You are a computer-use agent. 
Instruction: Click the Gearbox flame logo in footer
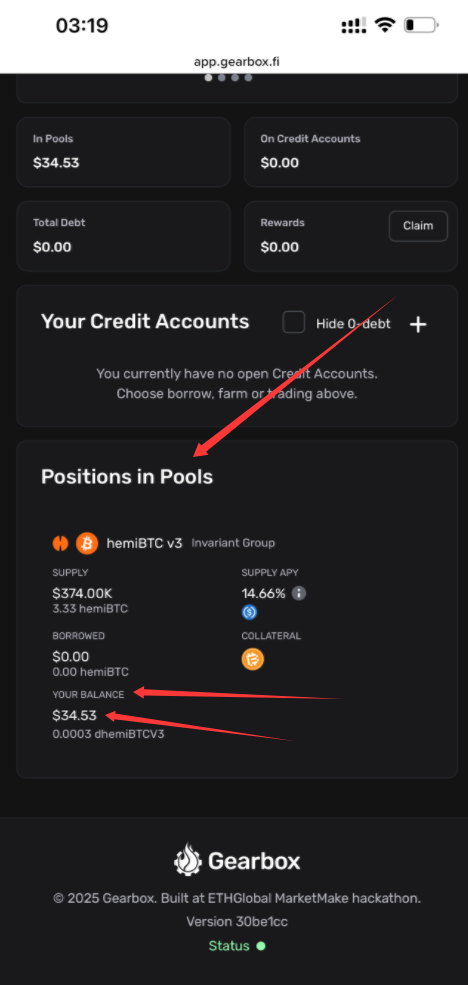pos(188,861)
